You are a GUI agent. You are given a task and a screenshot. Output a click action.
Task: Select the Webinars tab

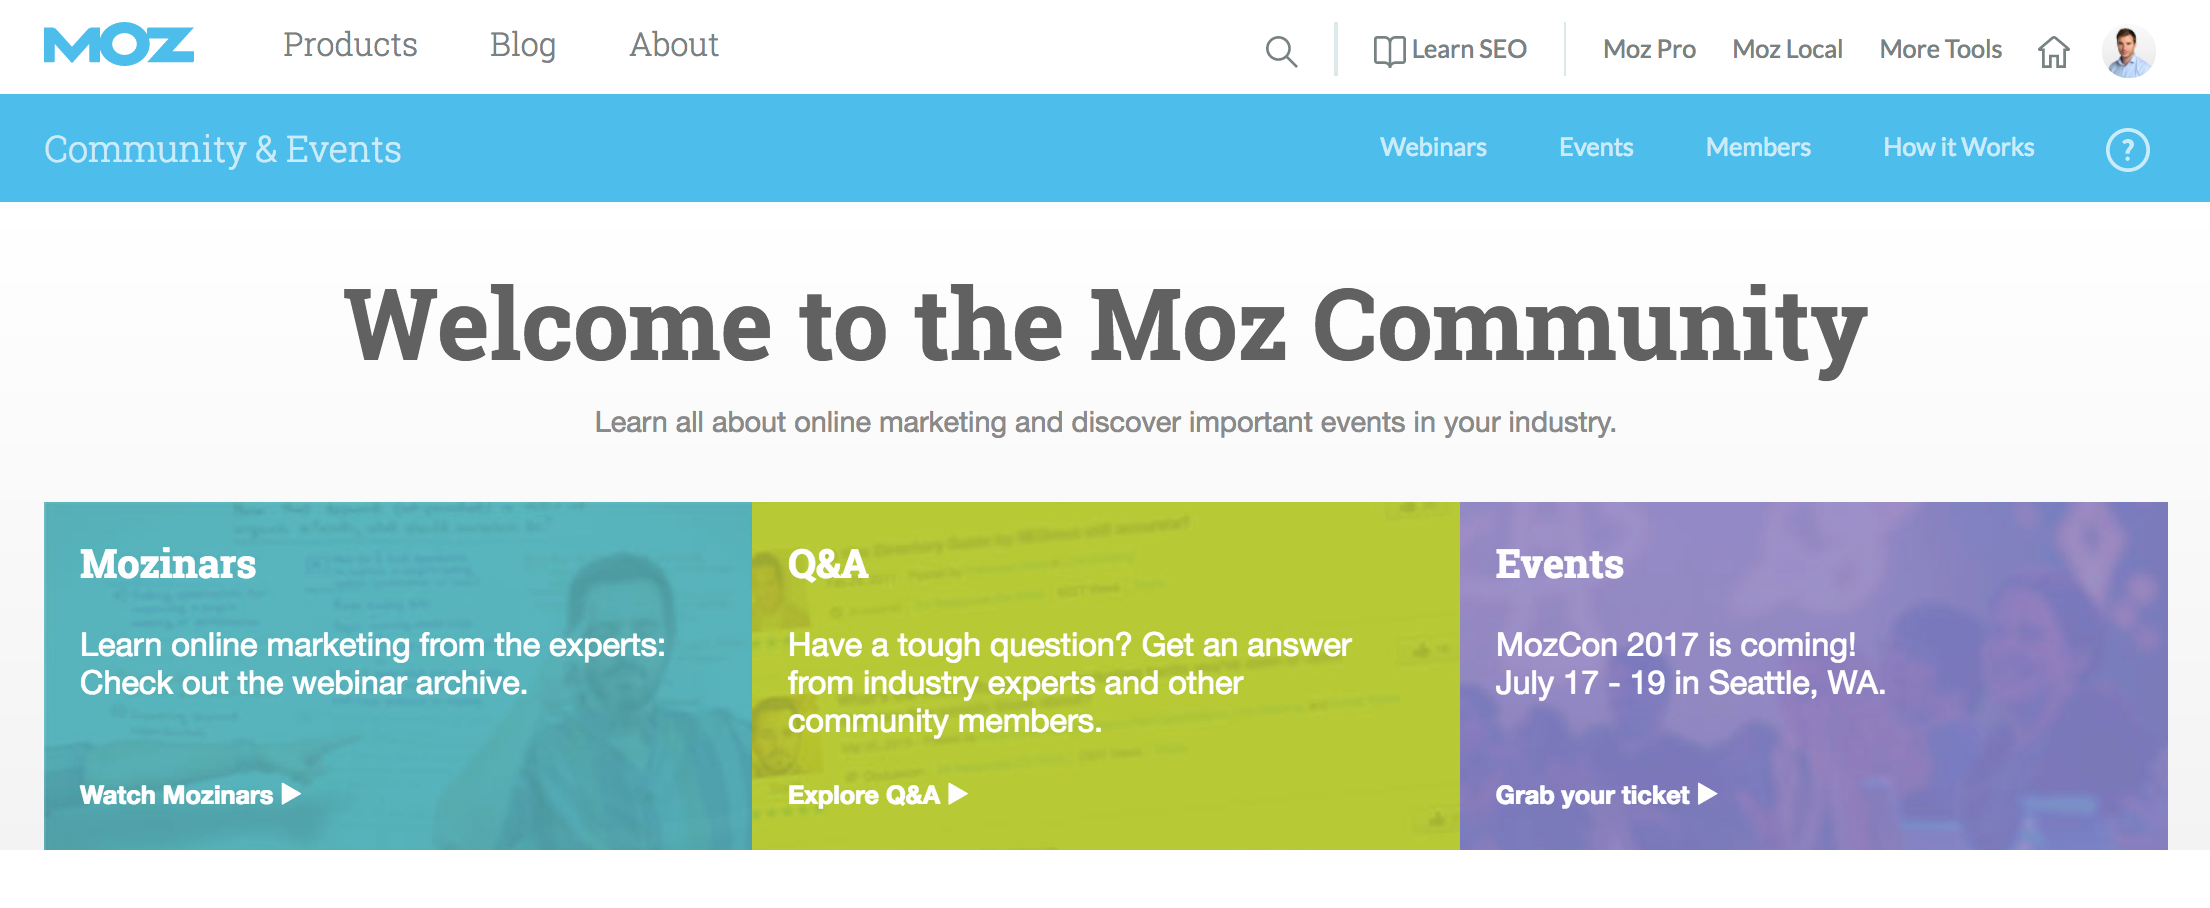[1433, 147]
